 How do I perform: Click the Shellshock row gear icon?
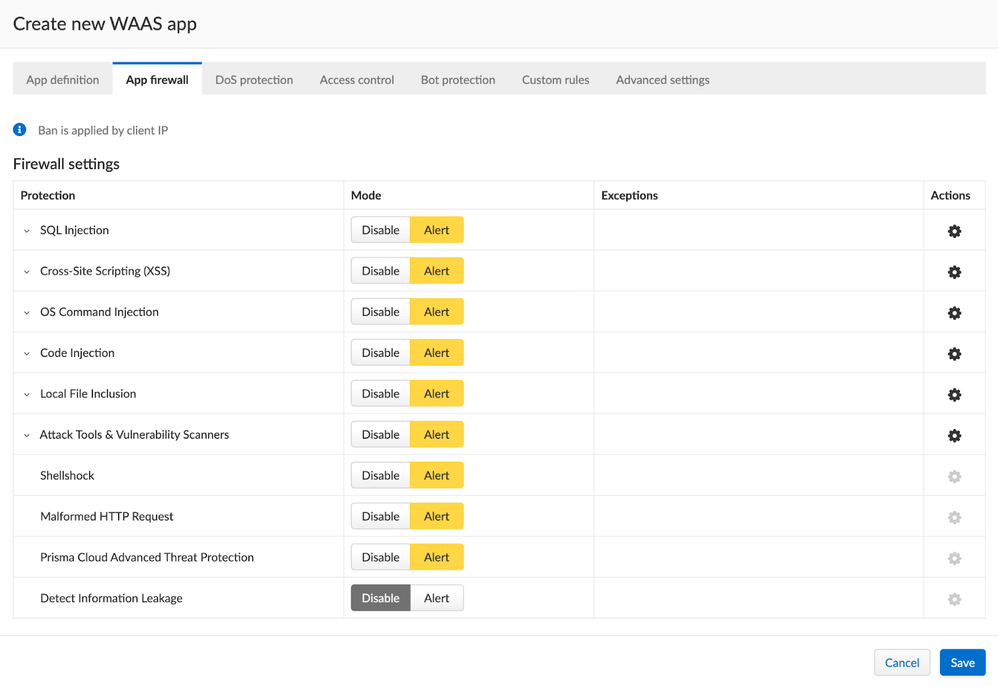(x=954, y=477)
